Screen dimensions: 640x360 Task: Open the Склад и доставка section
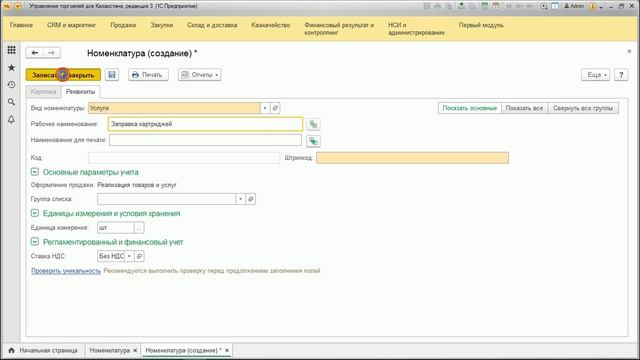[212, 25]
